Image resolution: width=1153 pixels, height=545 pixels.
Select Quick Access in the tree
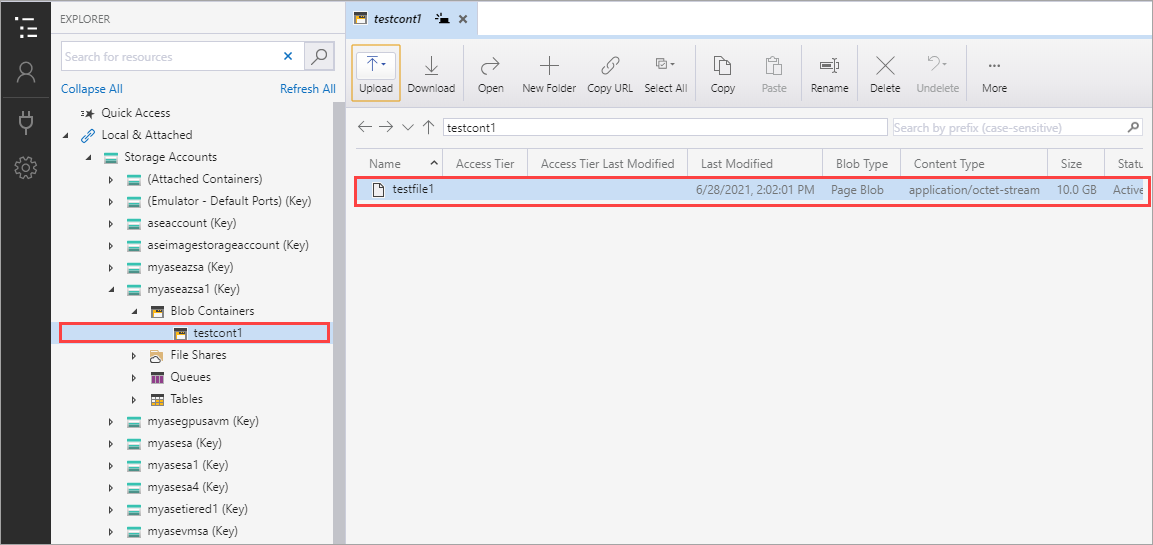point(135,113)
